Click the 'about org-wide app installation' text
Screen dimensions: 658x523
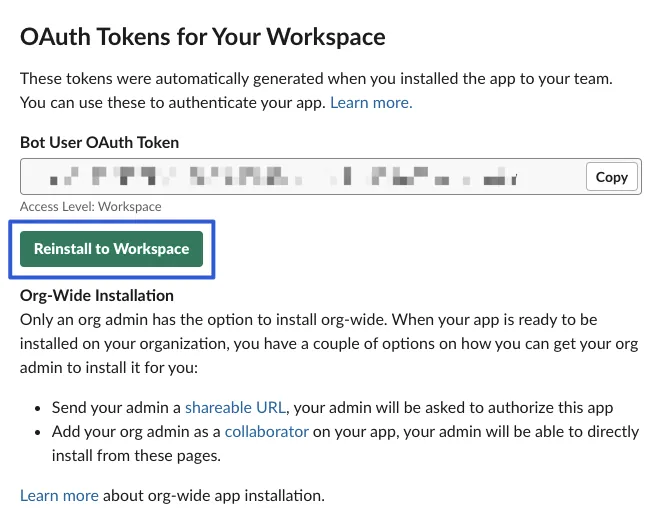(213, 495)
